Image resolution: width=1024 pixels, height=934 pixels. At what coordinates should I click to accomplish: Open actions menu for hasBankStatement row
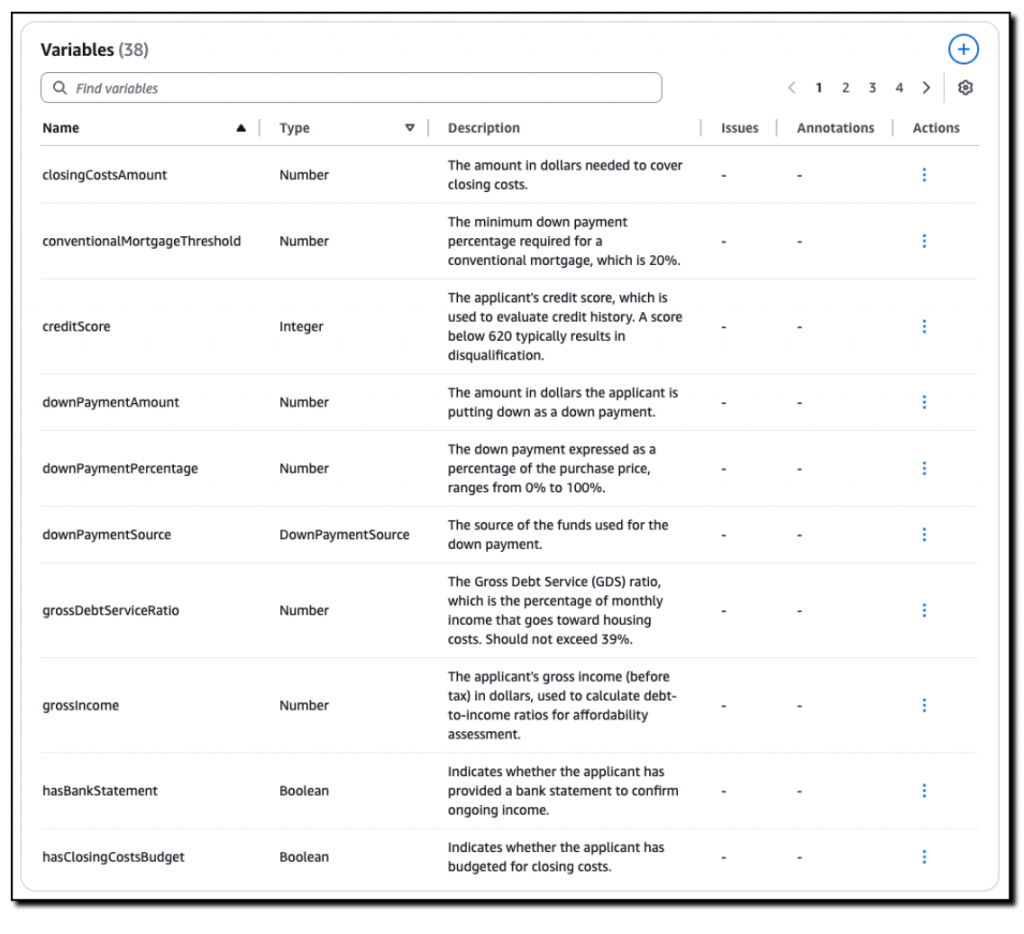pos(924,791)
